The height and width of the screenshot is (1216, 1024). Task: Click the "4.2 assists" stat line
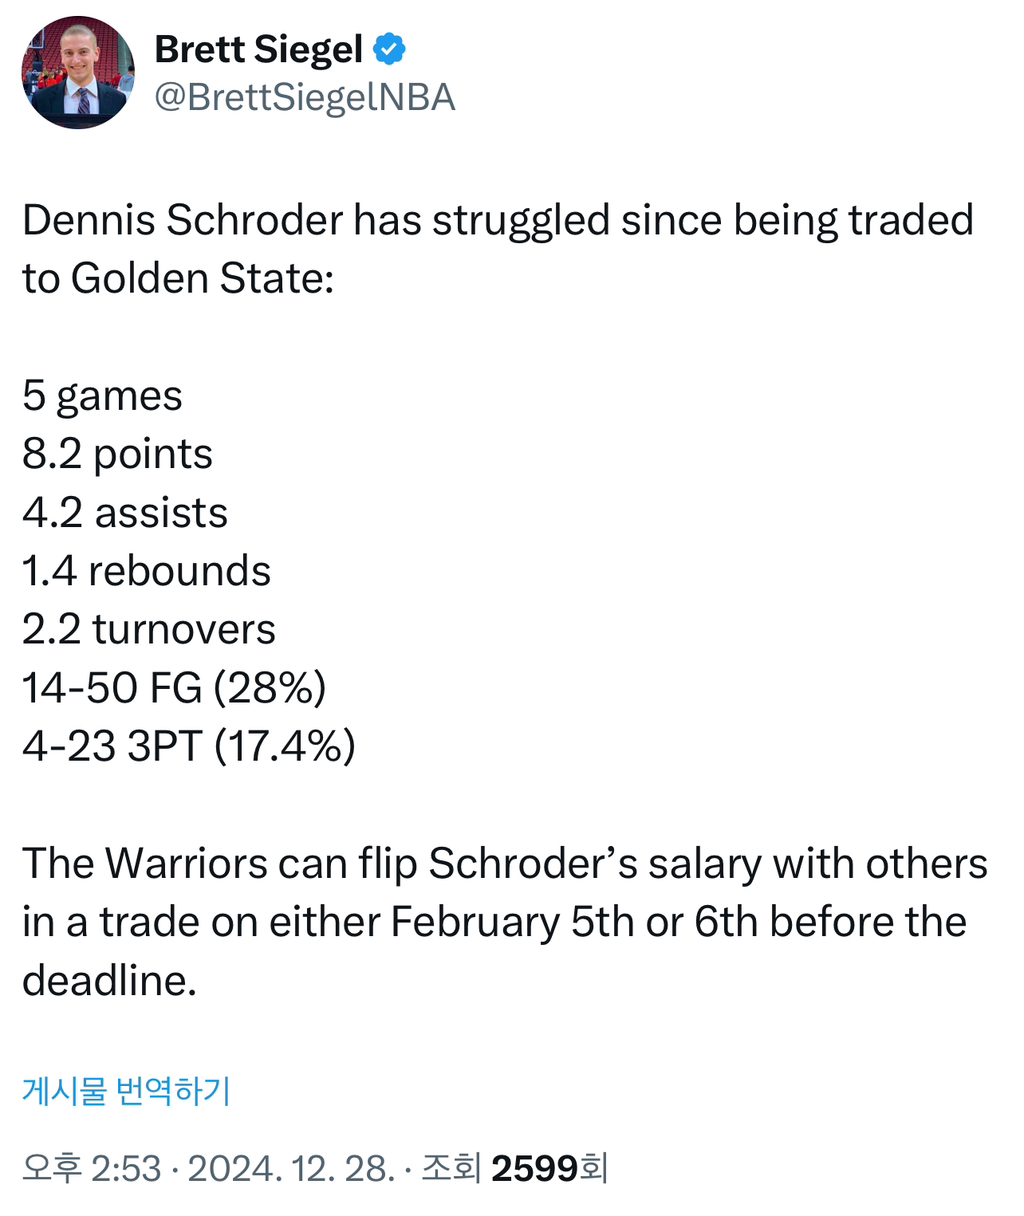125,513
